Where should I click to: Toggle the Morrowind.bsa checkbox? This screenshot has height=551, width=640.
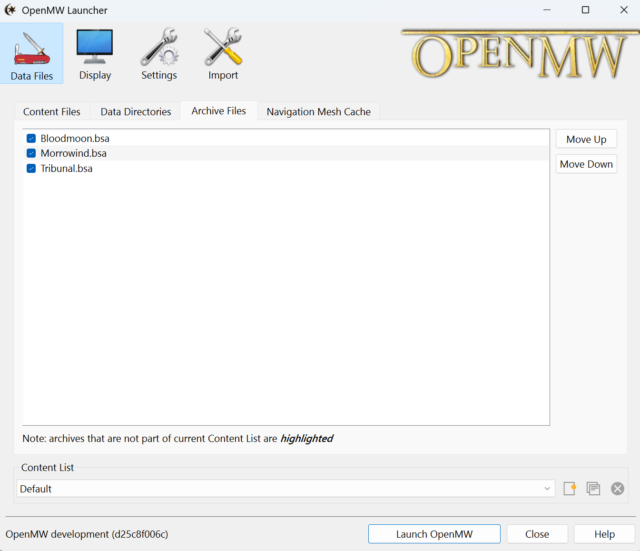click(x=32, y=153)
